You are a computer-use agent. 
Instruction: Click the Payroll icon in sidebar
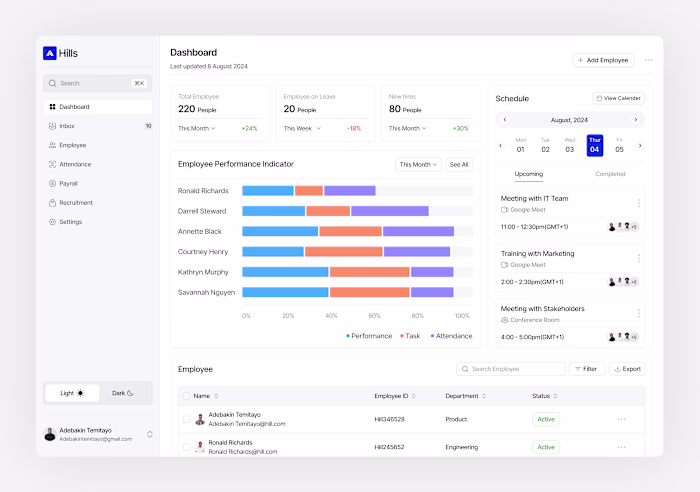(52, 183)
